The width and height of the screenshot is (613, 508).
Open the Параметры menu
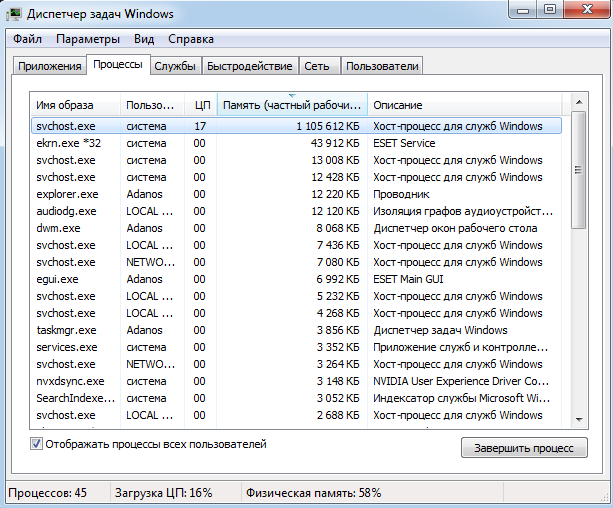[x=87, y=40]
